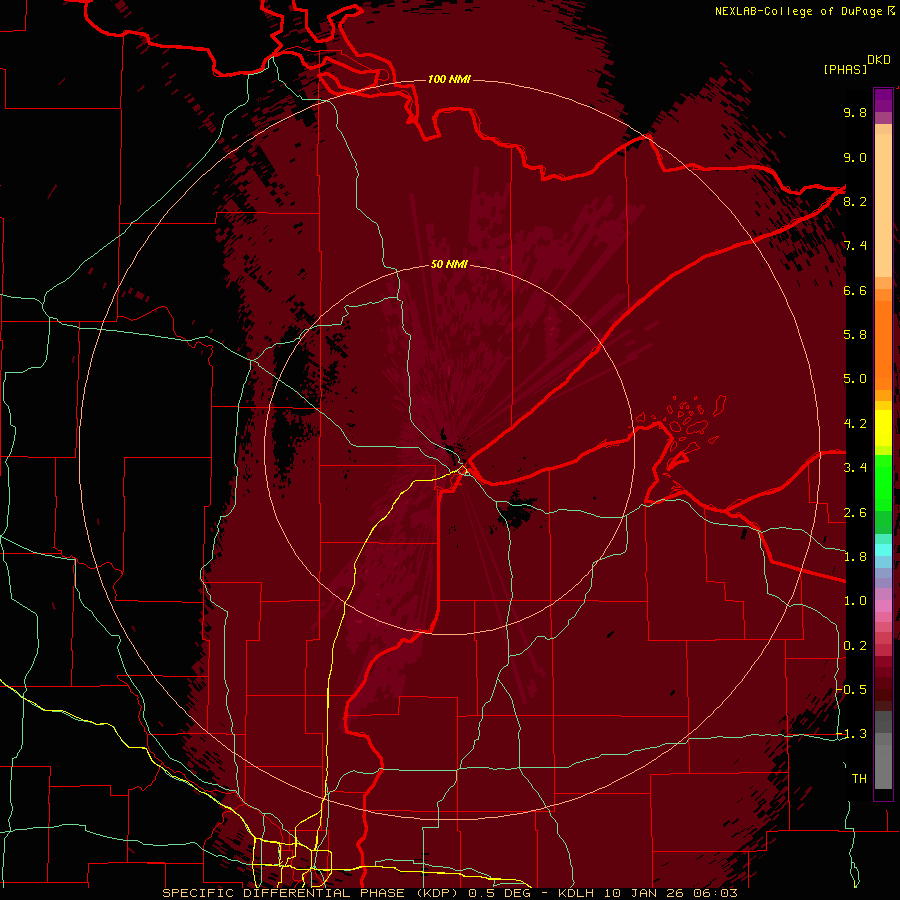
Task: Click the "TH" threshold label on the legend
Action: pos(859,779)
